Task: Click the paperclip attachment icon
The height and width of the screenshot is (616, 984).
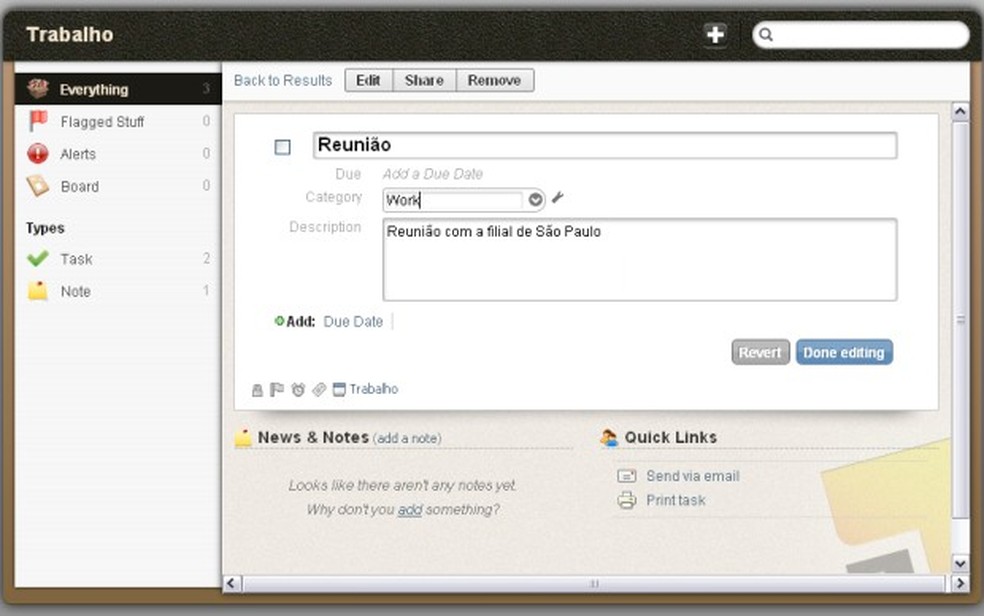Action: coord(319,390)
